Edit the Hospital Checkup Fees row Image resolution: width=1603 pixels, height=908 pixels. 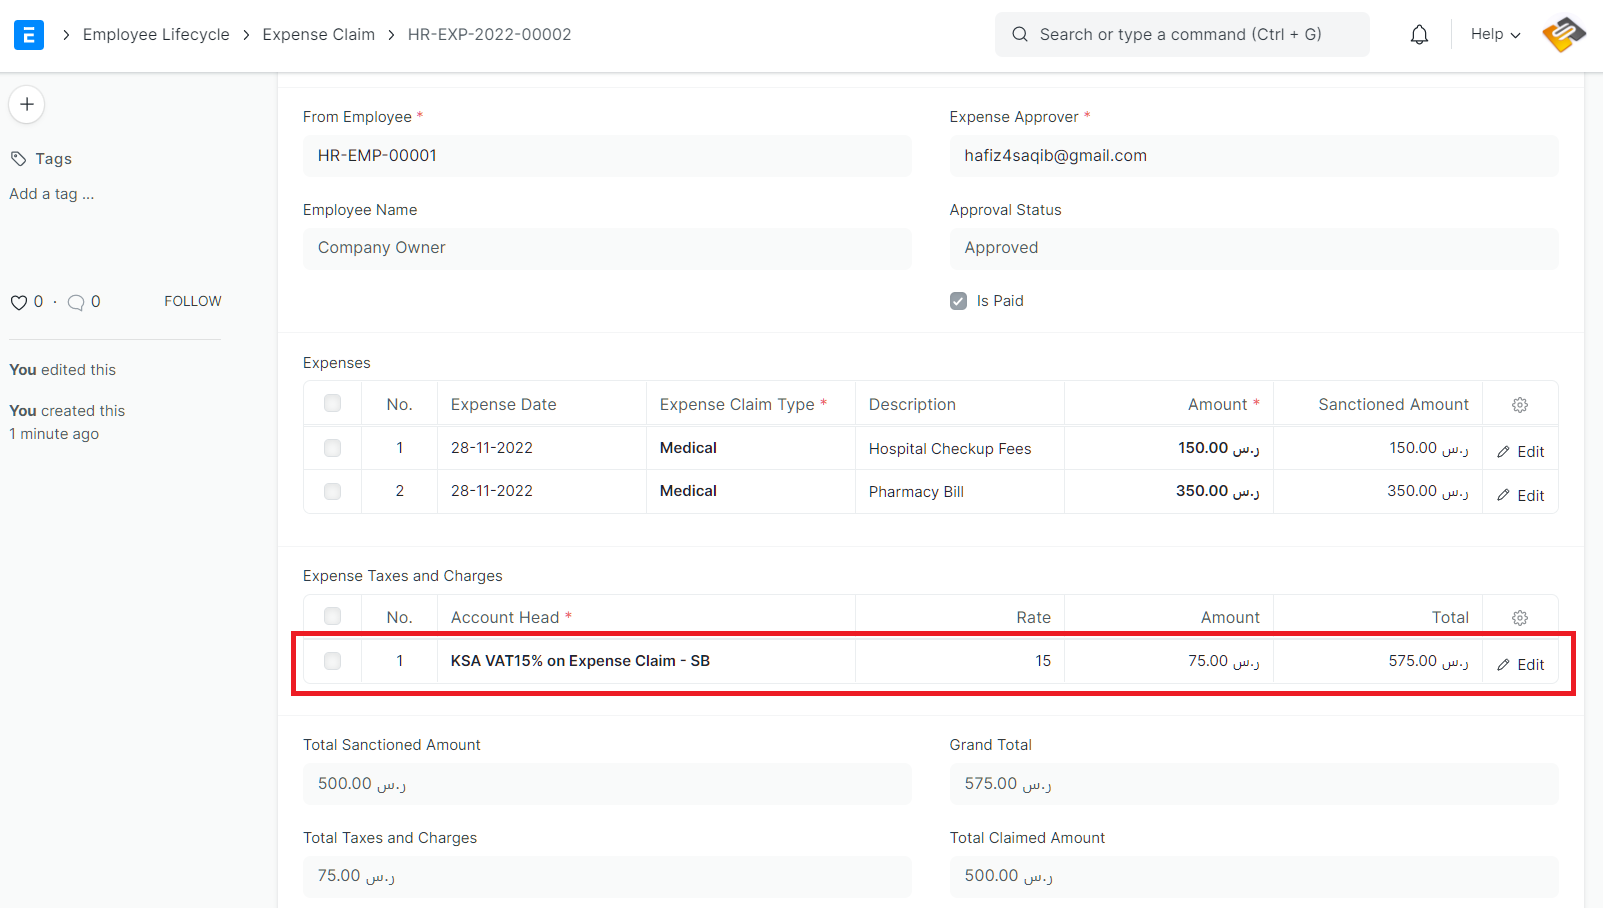[1520, 452]
